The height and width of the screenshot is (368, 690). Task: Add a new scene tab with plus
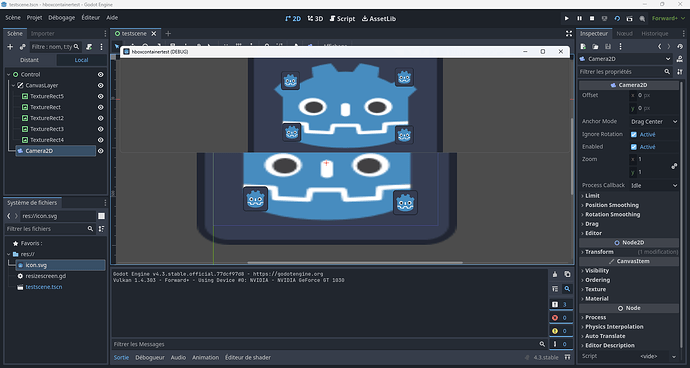(x=168, y=33)
